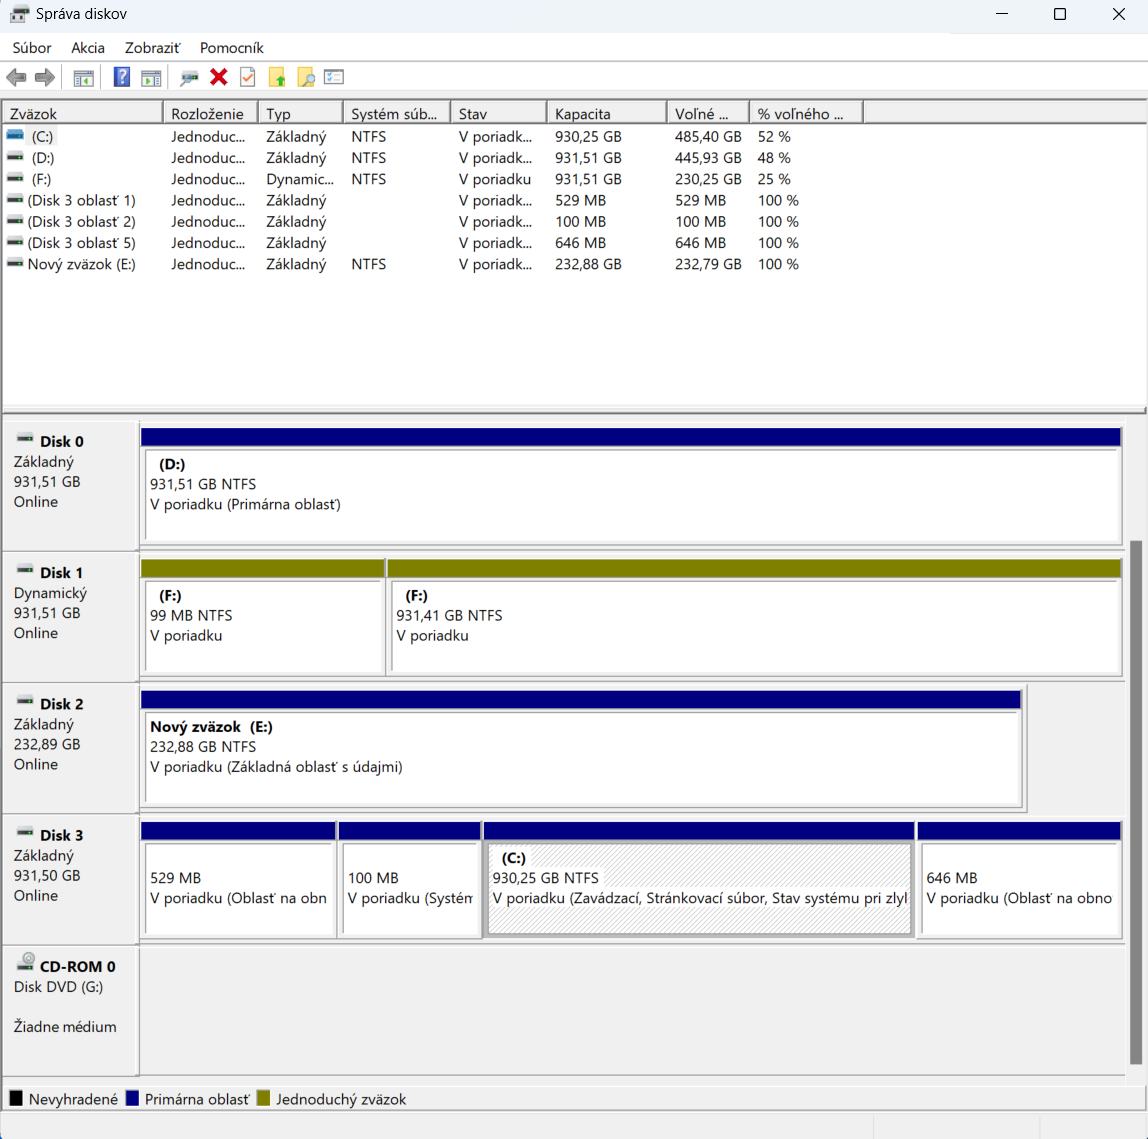1148x1139 pixels.
Task: Click the 930,25 GB capacity cell
Action: tap(588, 136)
